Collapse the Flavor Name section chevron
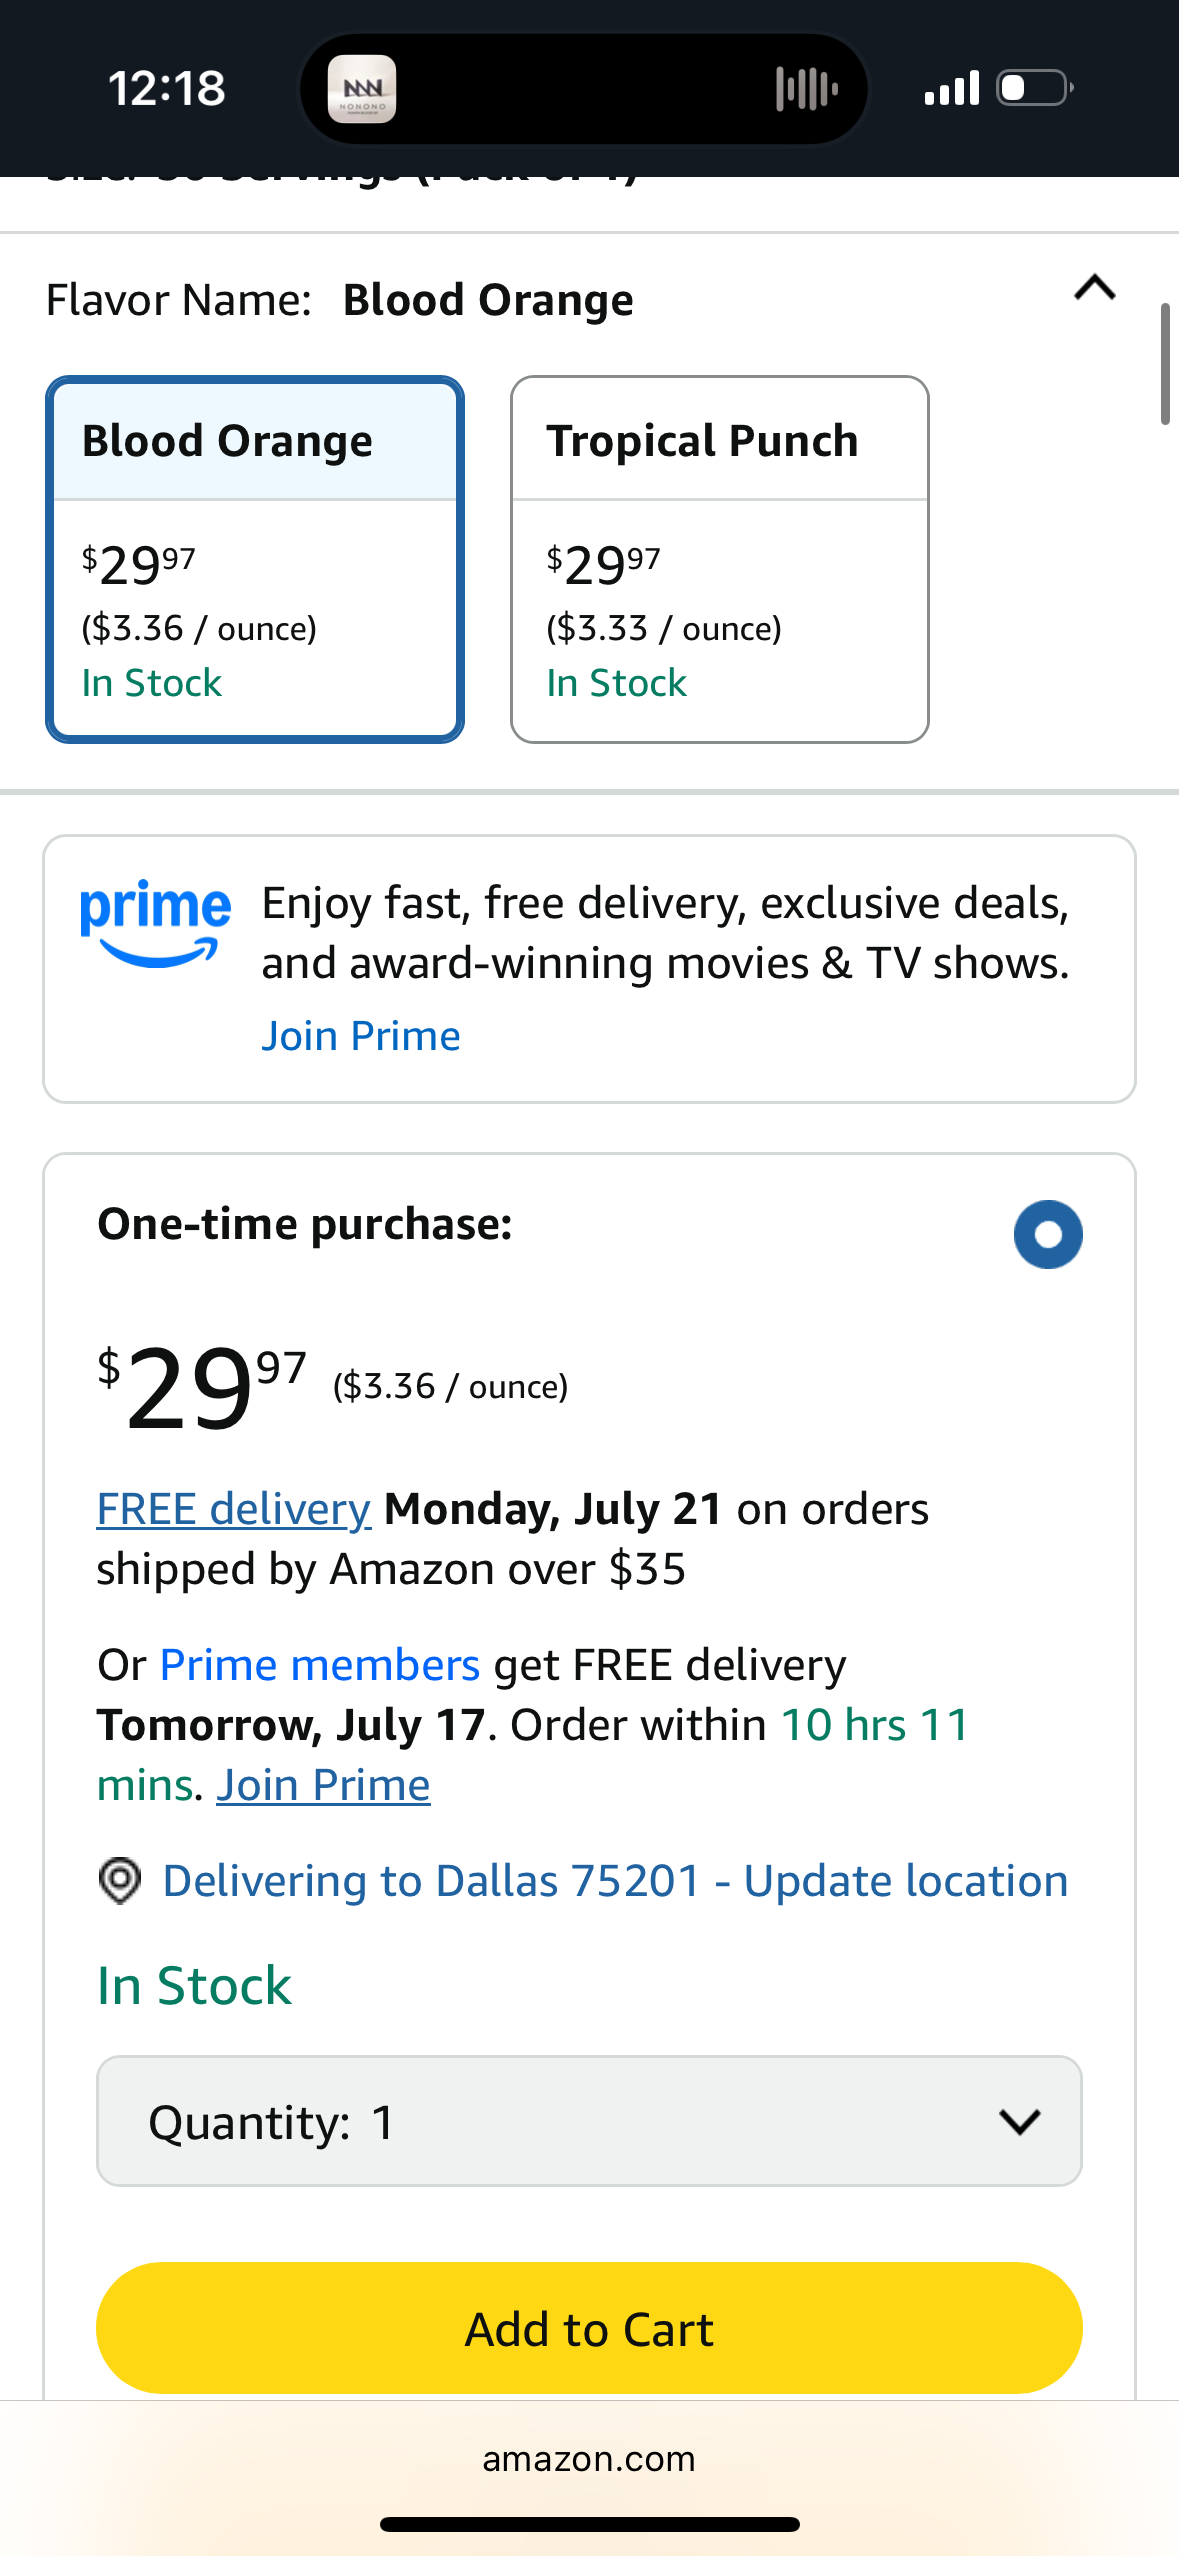This screenshot has width=1179, height=2556. point(1095,288)
